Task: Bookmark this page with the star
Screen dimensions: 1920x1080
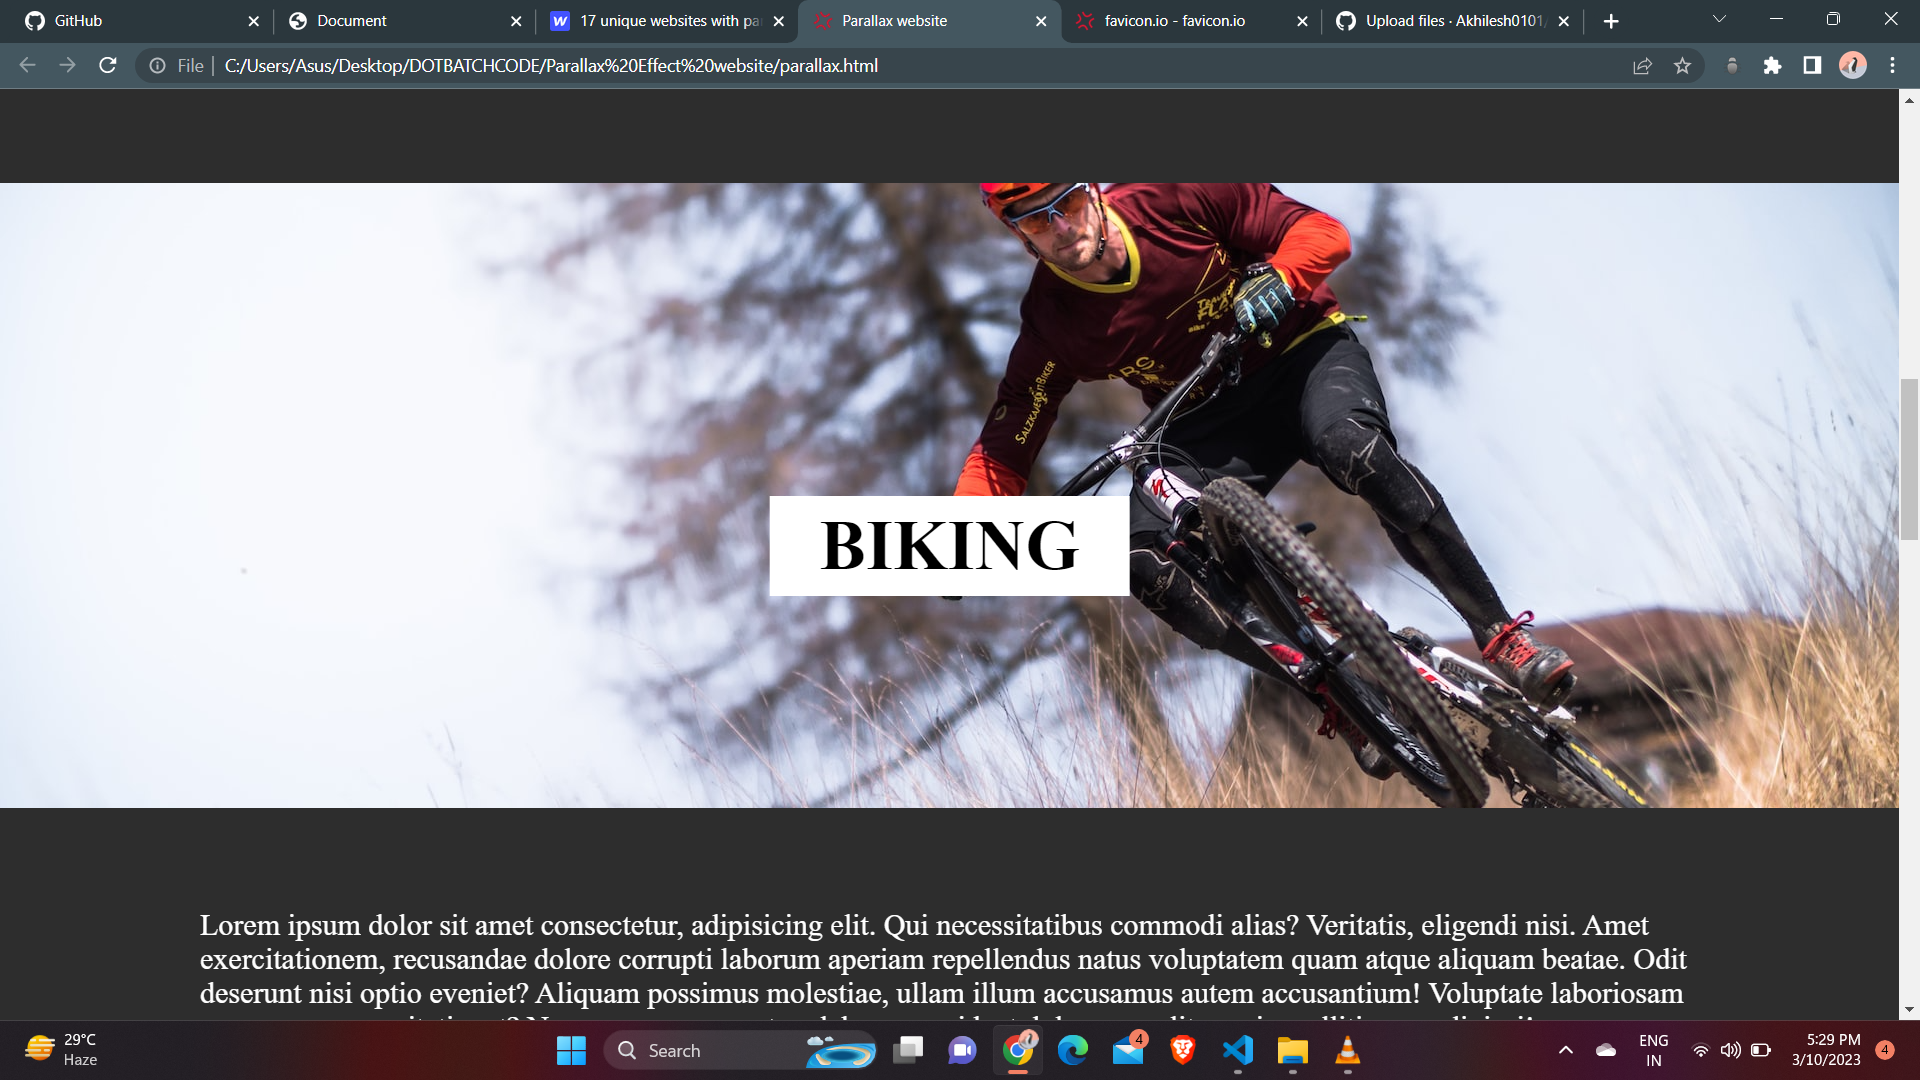Action: click(x=1683, y=66)
